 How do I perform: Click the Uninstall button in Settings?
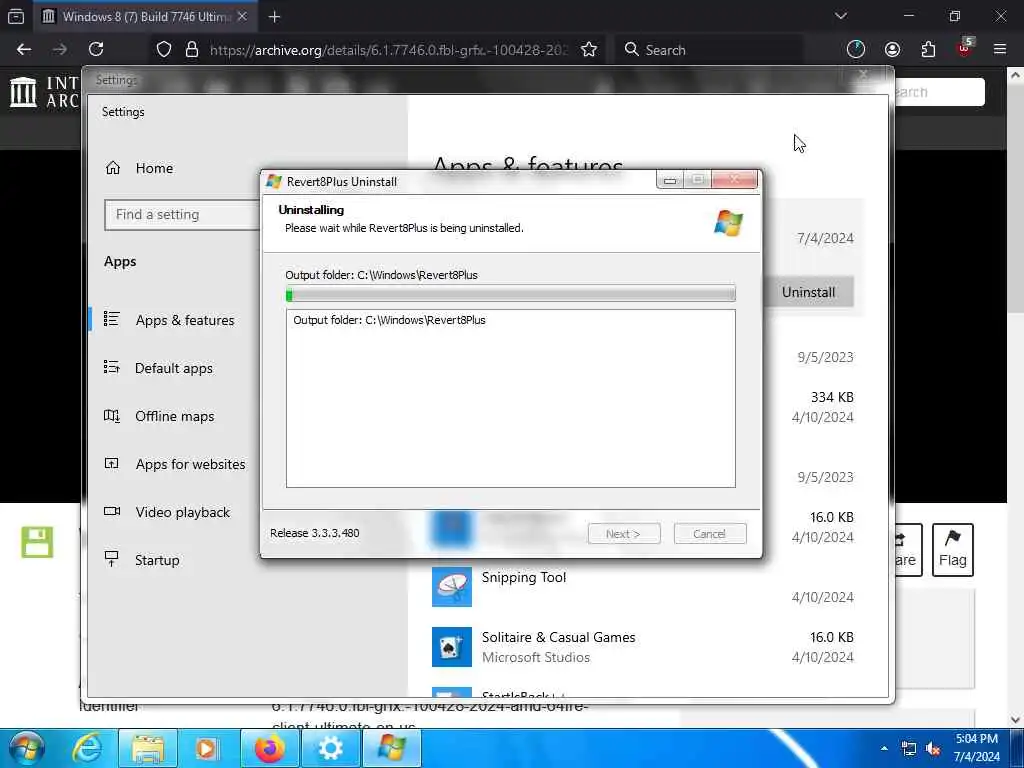[808, 293]
